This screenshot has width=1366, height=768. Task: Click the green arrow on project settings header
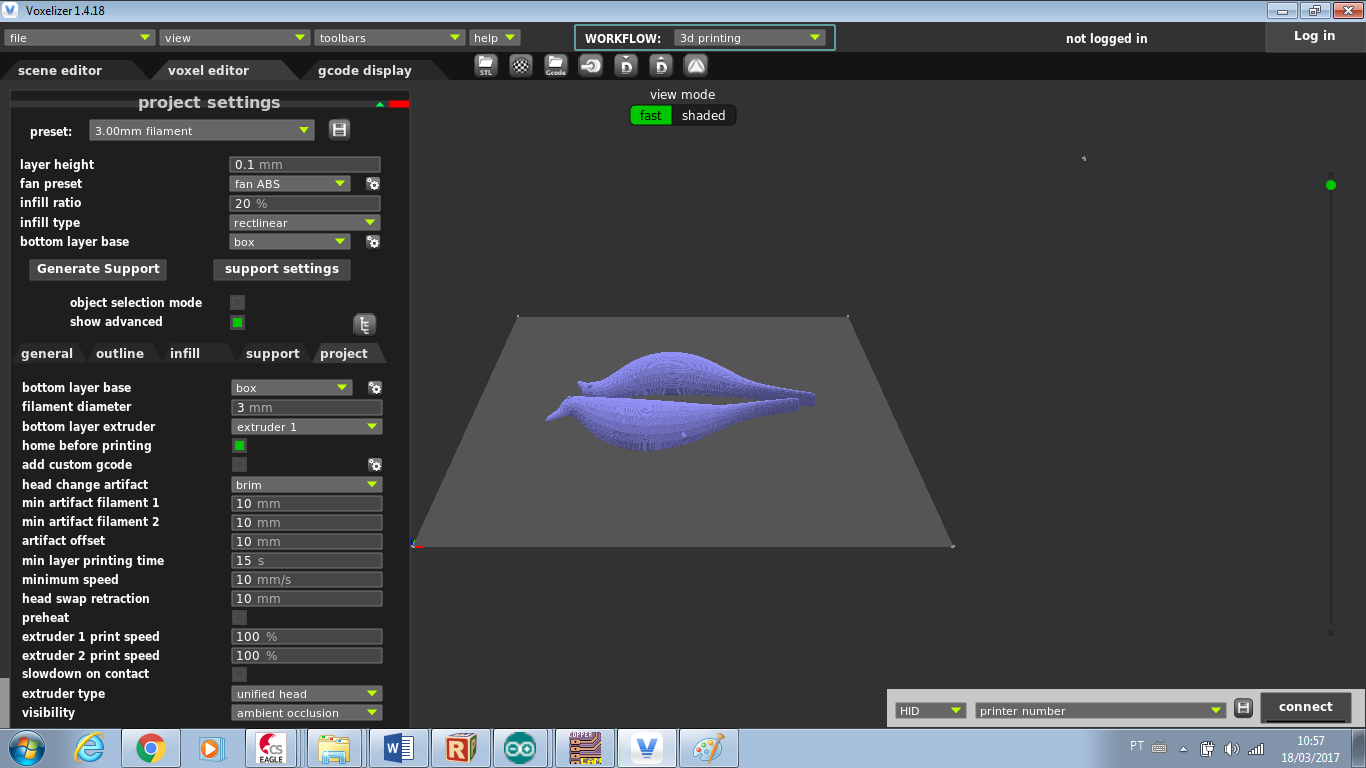click(x=380, y=104)
